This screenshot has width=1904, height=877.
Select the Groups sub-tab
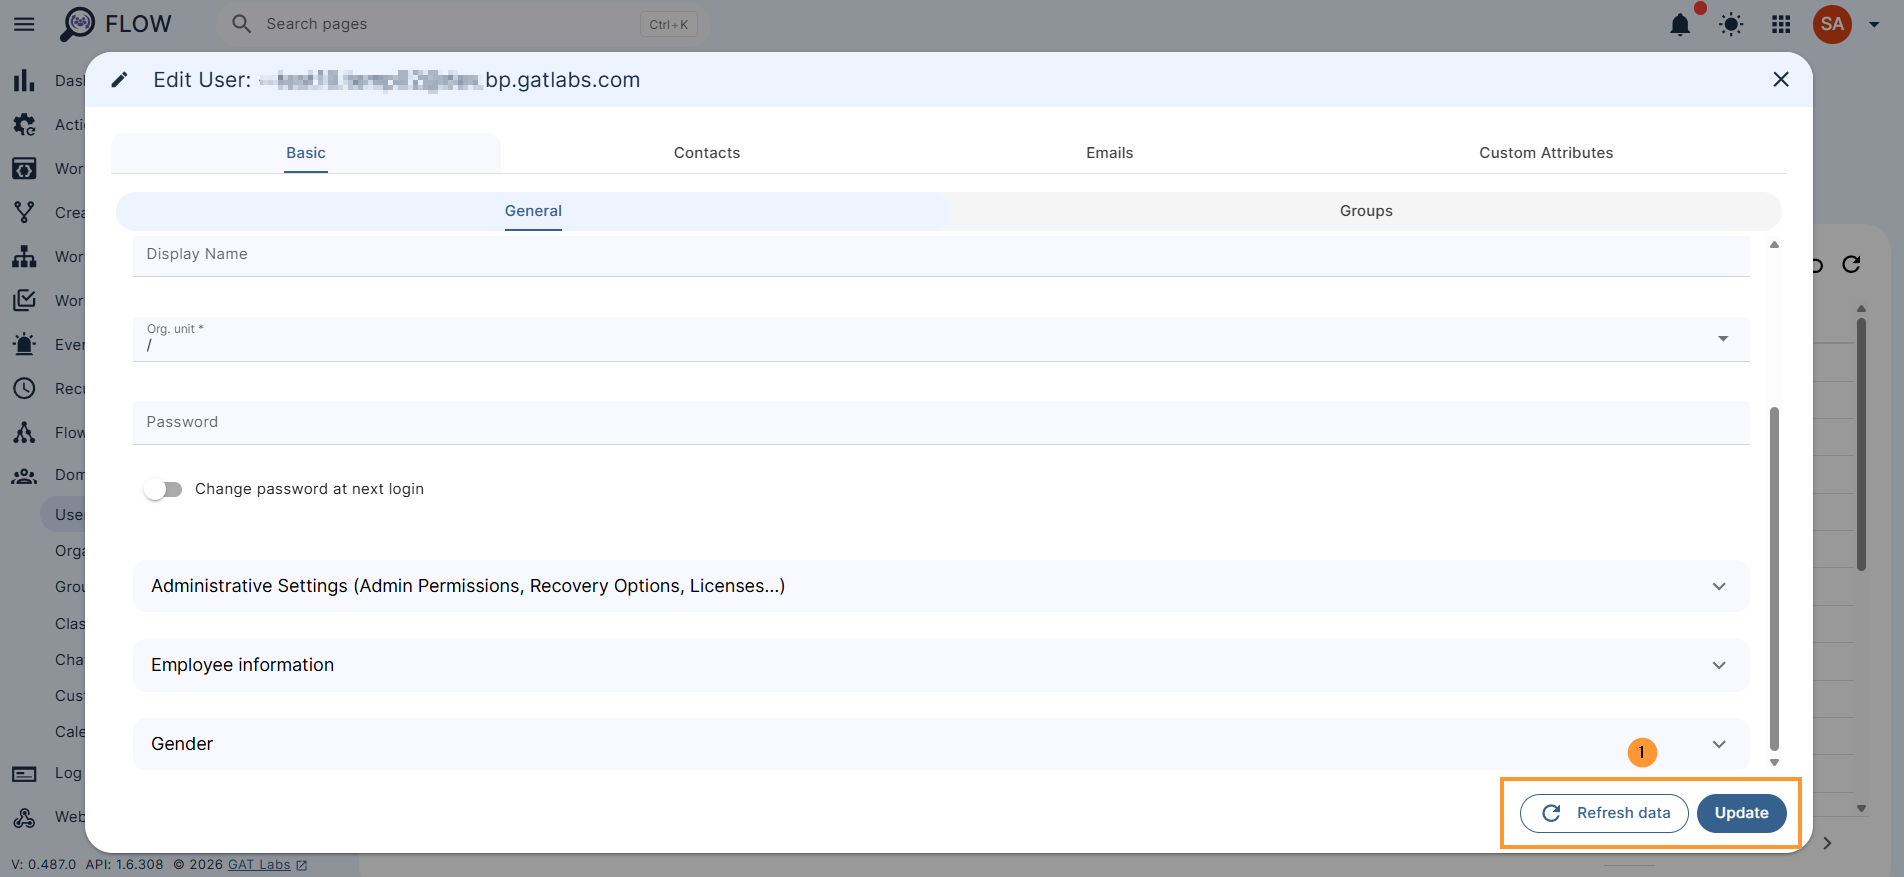point(1366,211)
